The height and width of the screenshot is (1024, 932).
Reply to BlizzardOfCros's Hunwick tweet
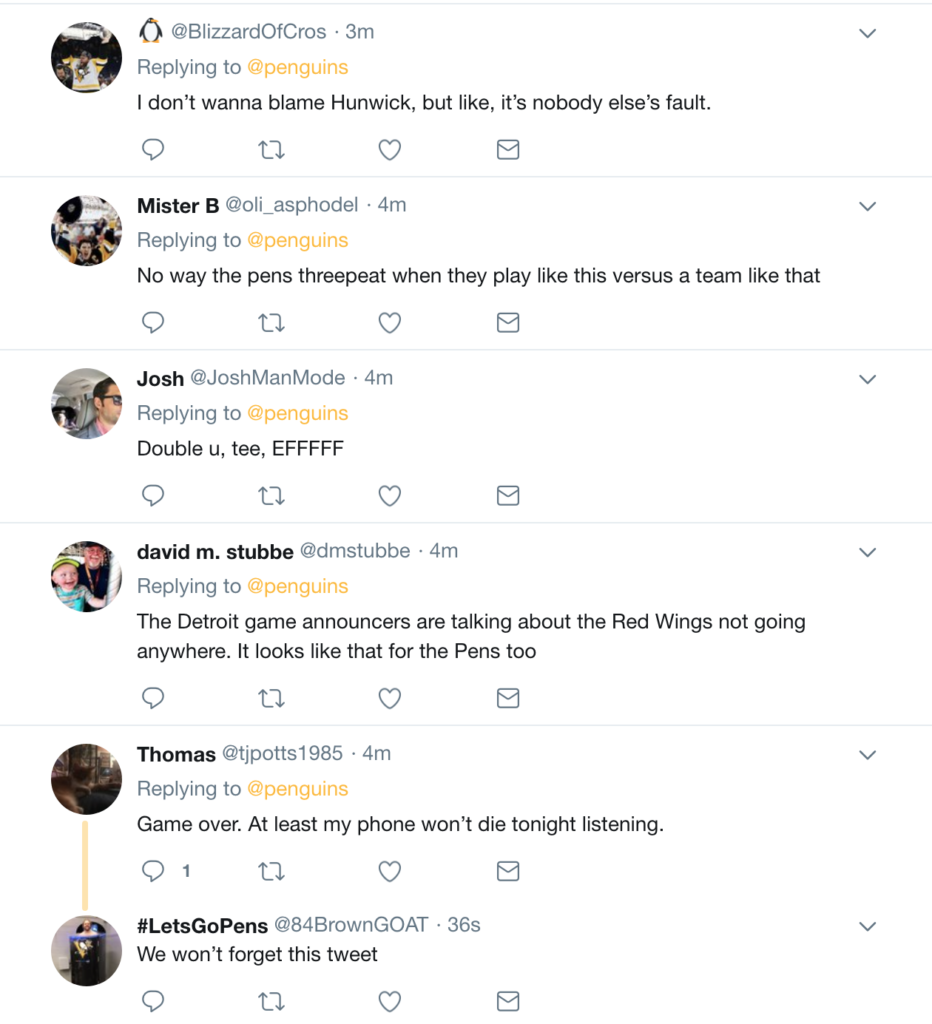click(153, 150)
